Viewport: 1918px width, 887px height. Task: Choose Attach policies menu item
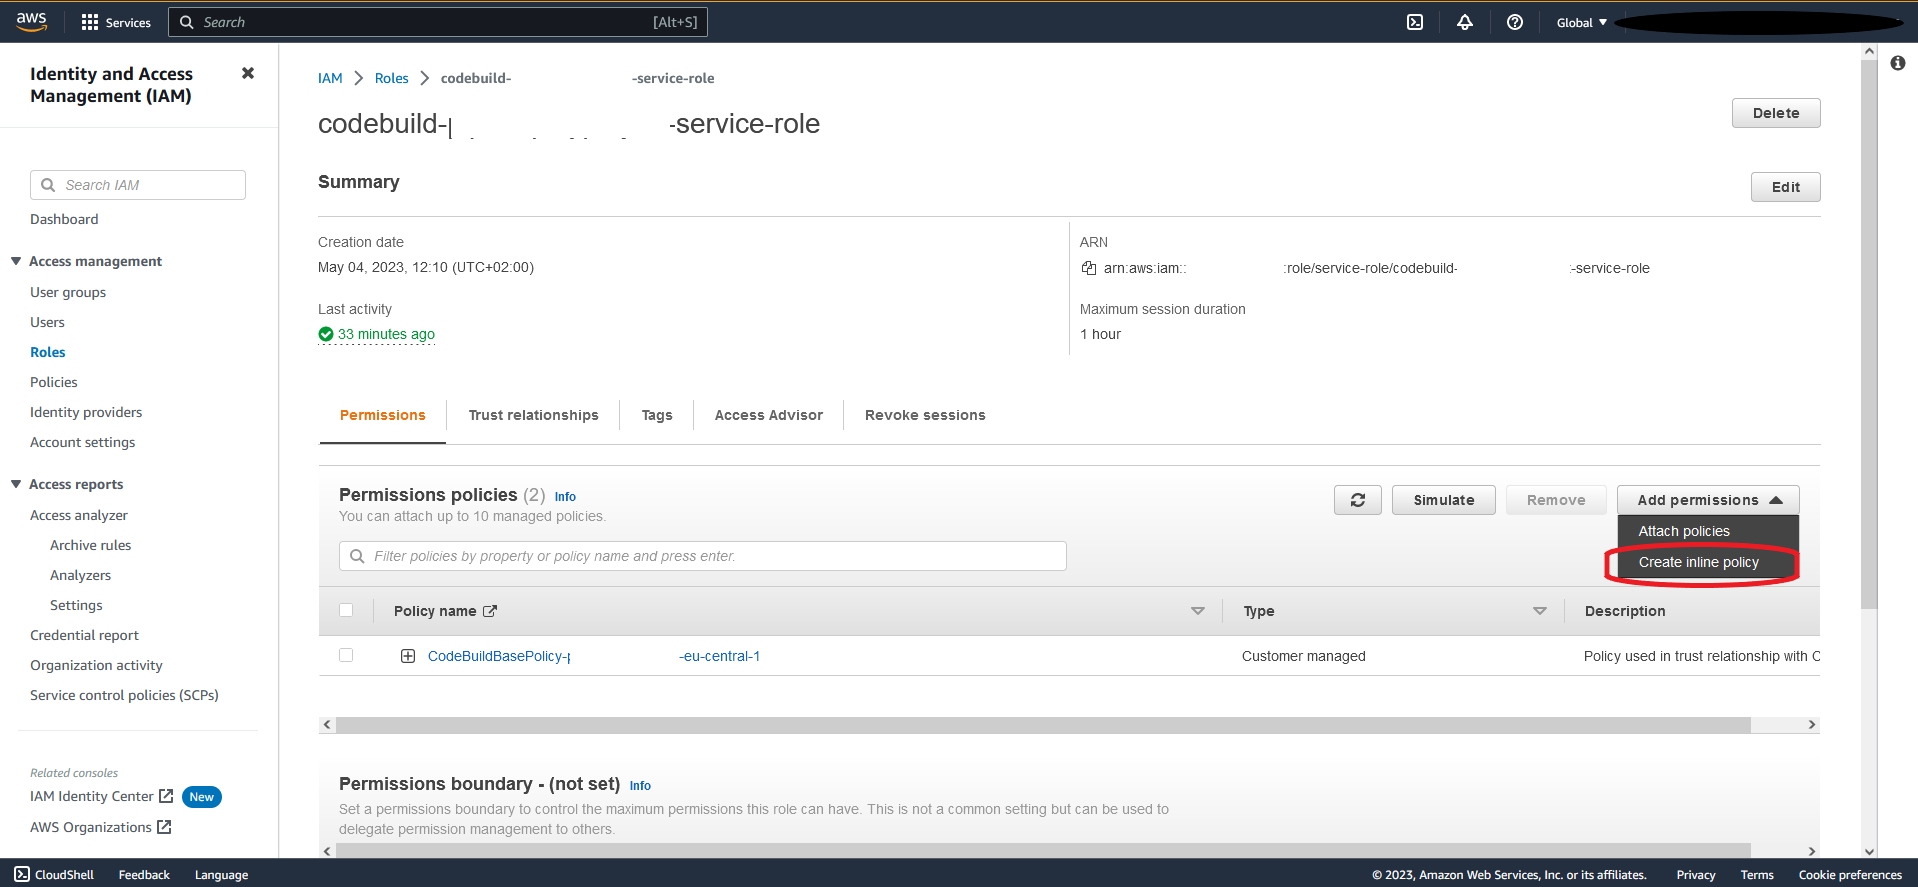point(1708,531)
